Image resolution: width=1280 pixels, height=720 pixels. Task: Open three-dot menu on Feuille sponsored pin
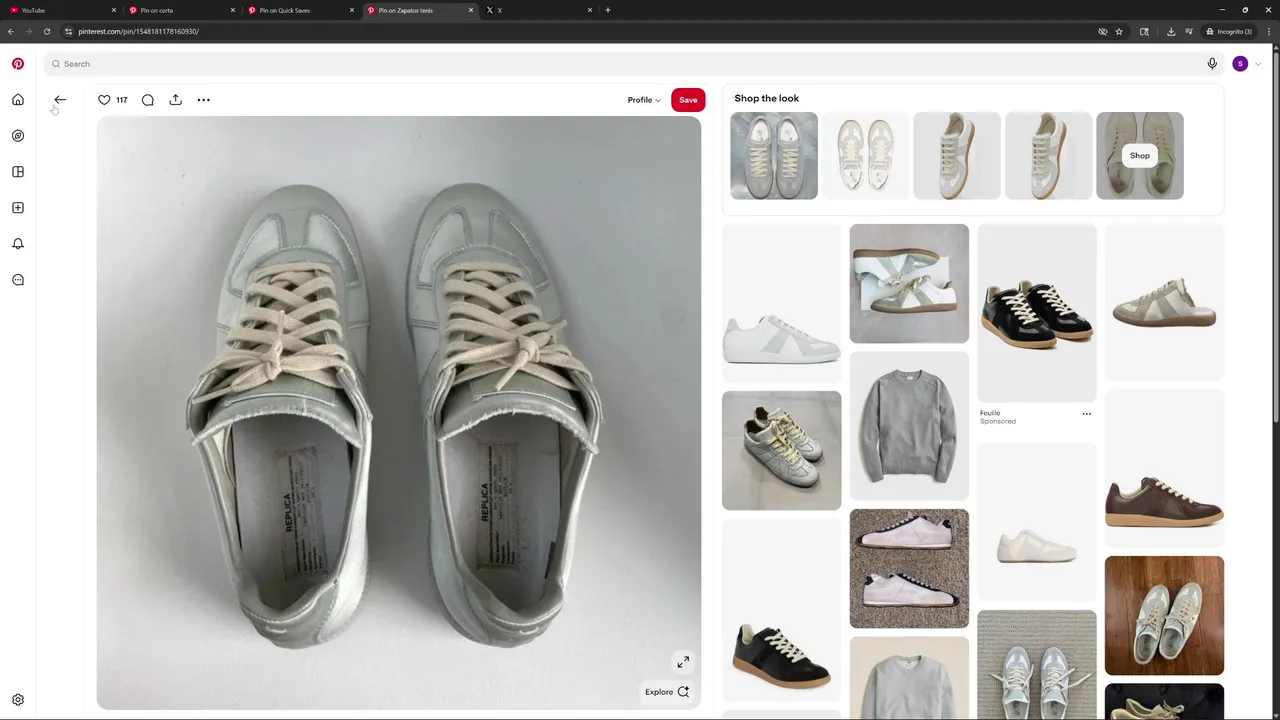(1087, 414)
